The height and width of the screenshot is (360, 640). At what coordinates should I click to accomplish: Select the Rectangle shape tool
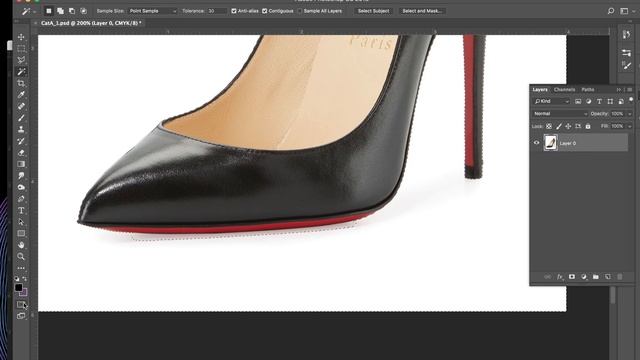(x=21, y=233)
